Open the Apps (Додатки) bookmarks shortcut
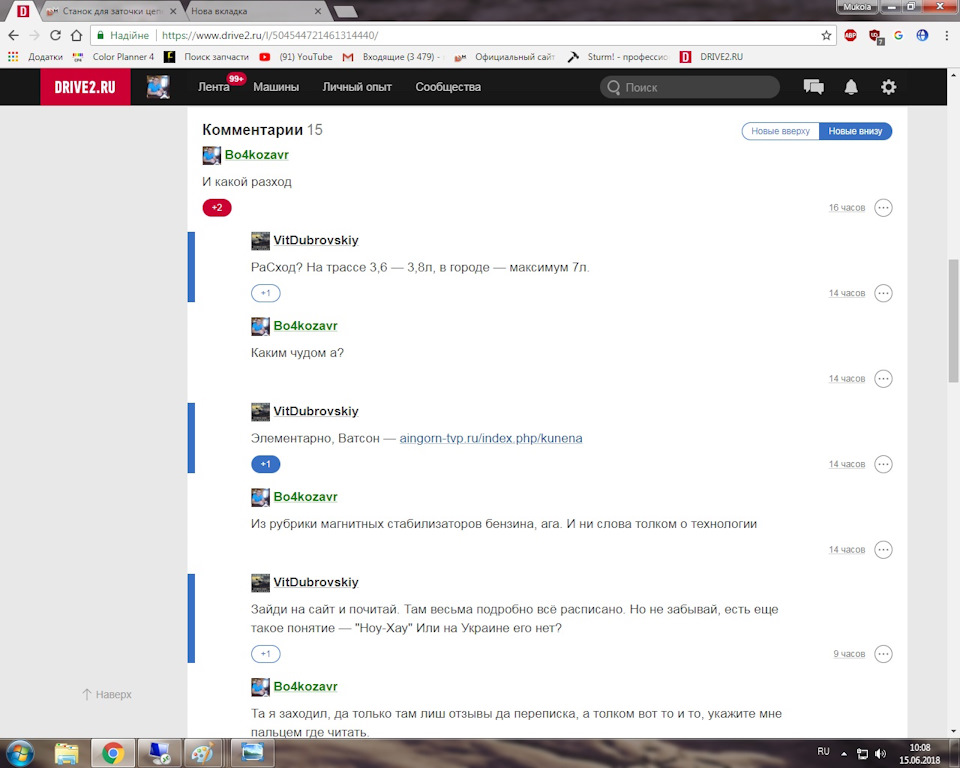Screen dimensions: 960x768 coord(35,57)
